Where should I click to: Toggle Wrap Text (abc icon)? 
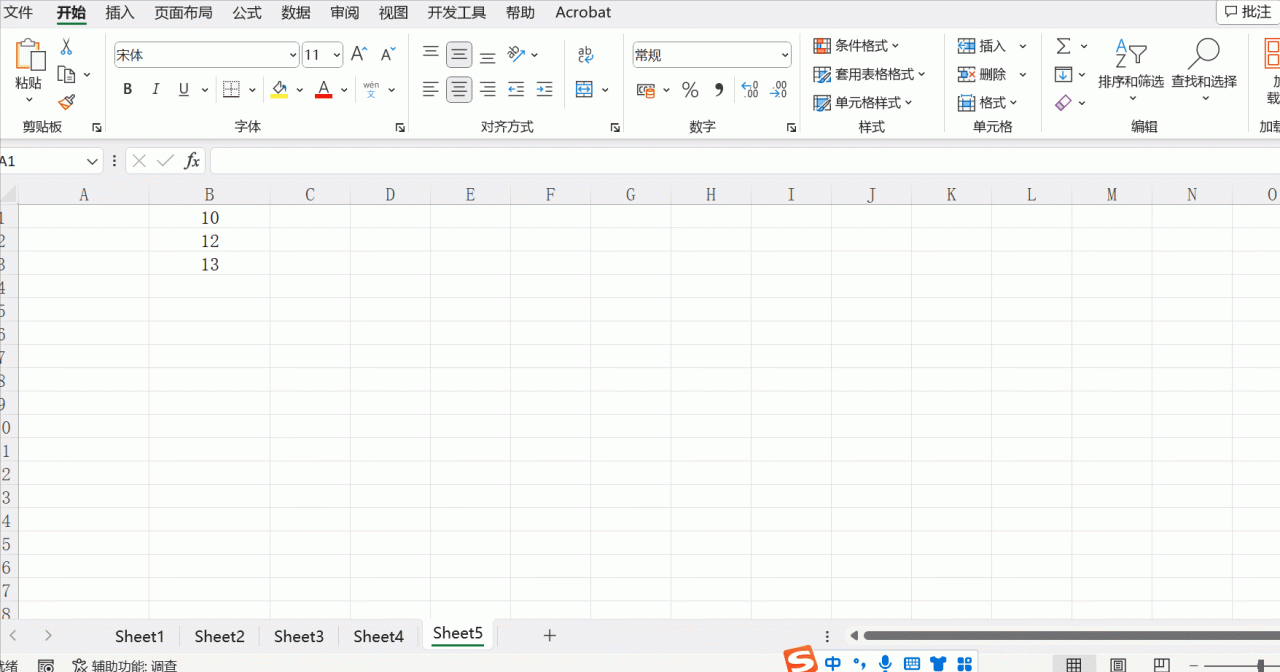pyautogui.click(x=585, y=54)
